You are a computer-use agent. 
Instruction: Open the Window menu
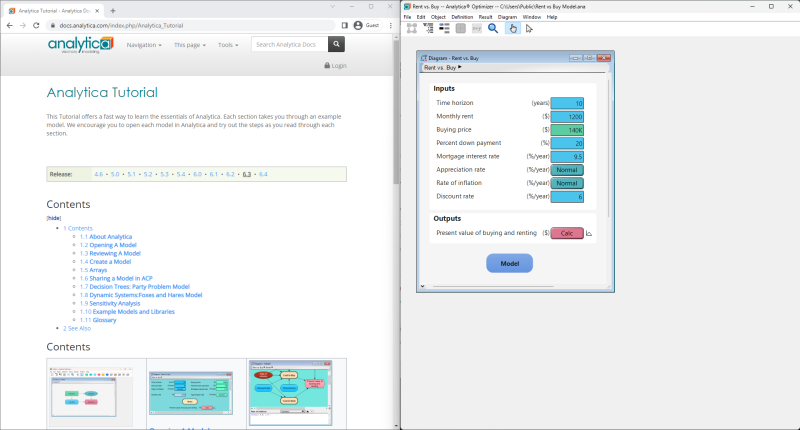point(532,17)
